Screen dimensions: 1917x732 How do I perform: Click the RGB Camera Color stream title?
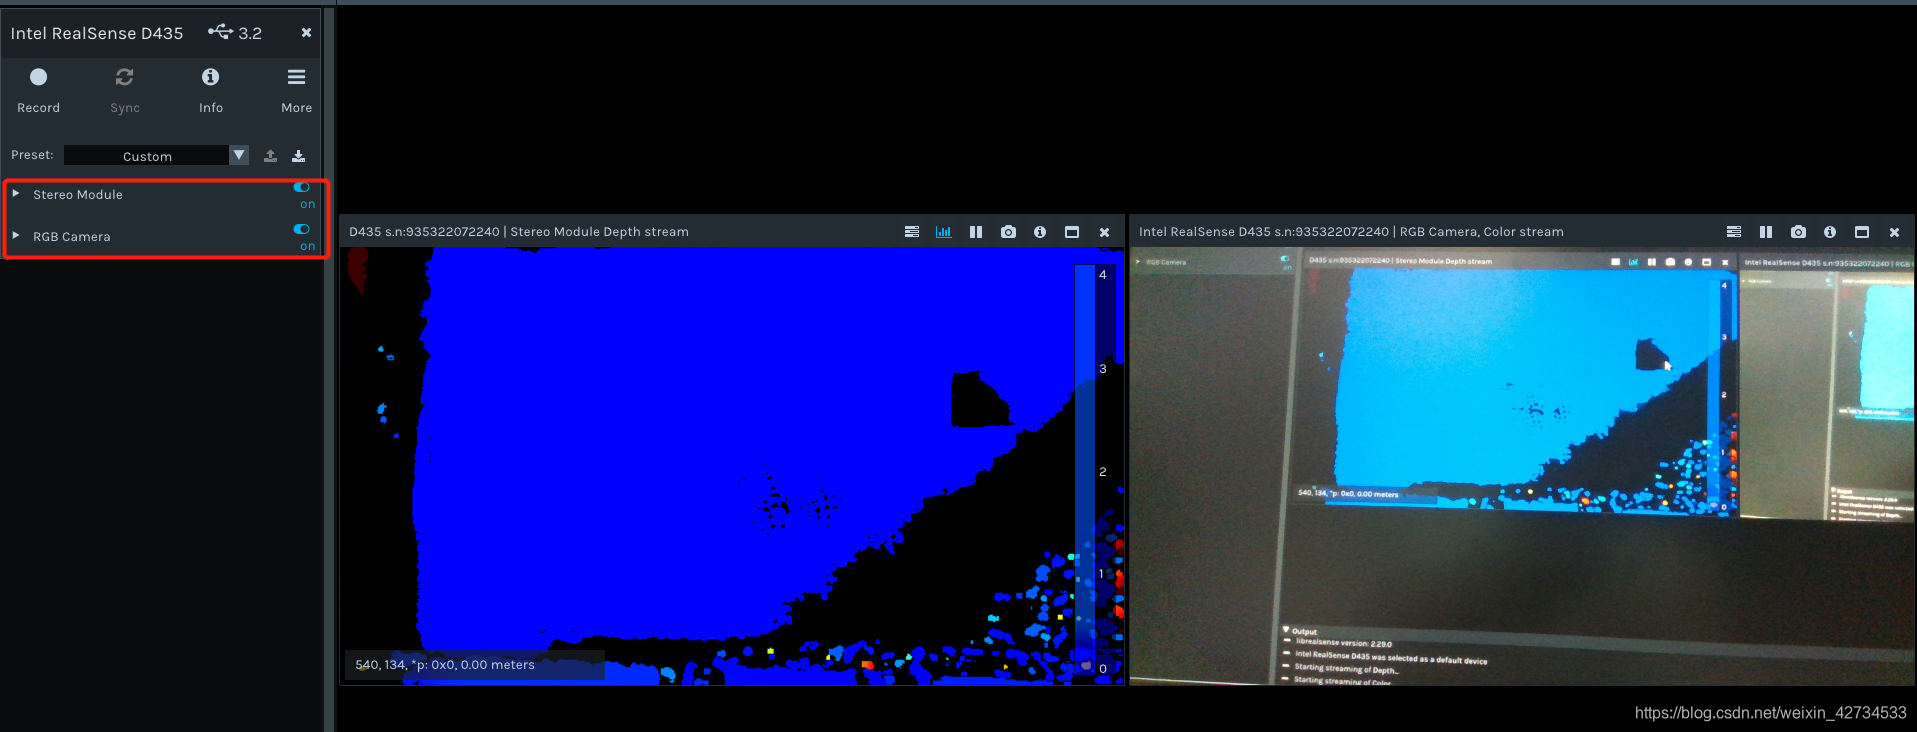1351,232
